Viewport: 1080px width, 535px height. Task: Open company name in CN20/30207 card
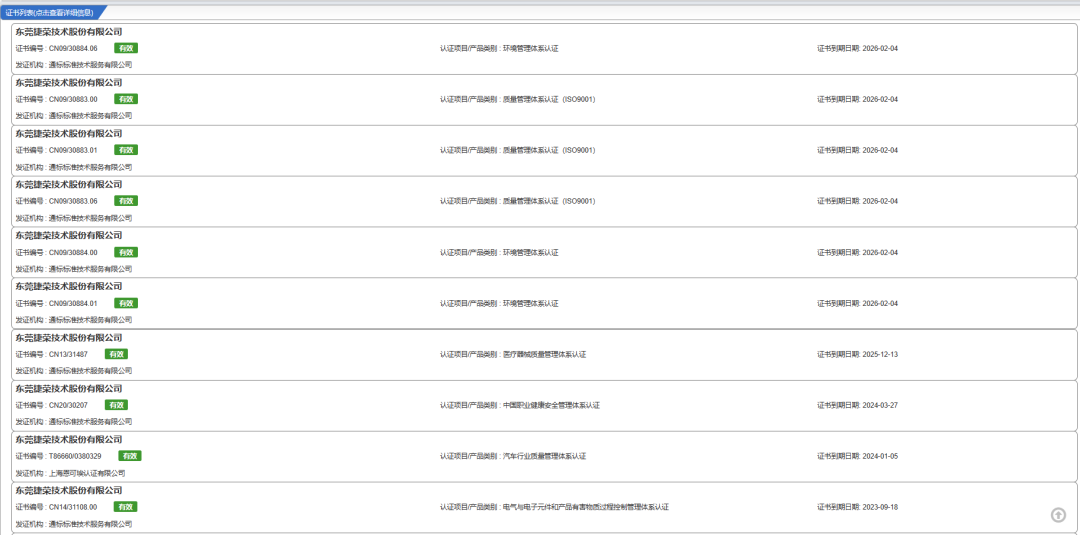coord(69,389)
